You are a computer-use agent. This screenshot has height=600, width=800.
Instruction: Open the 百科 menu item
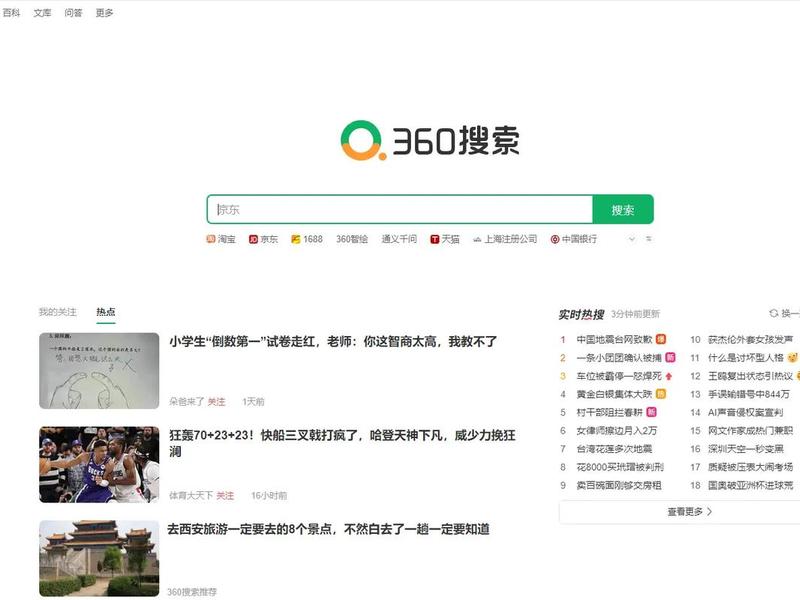click(11, 13)
